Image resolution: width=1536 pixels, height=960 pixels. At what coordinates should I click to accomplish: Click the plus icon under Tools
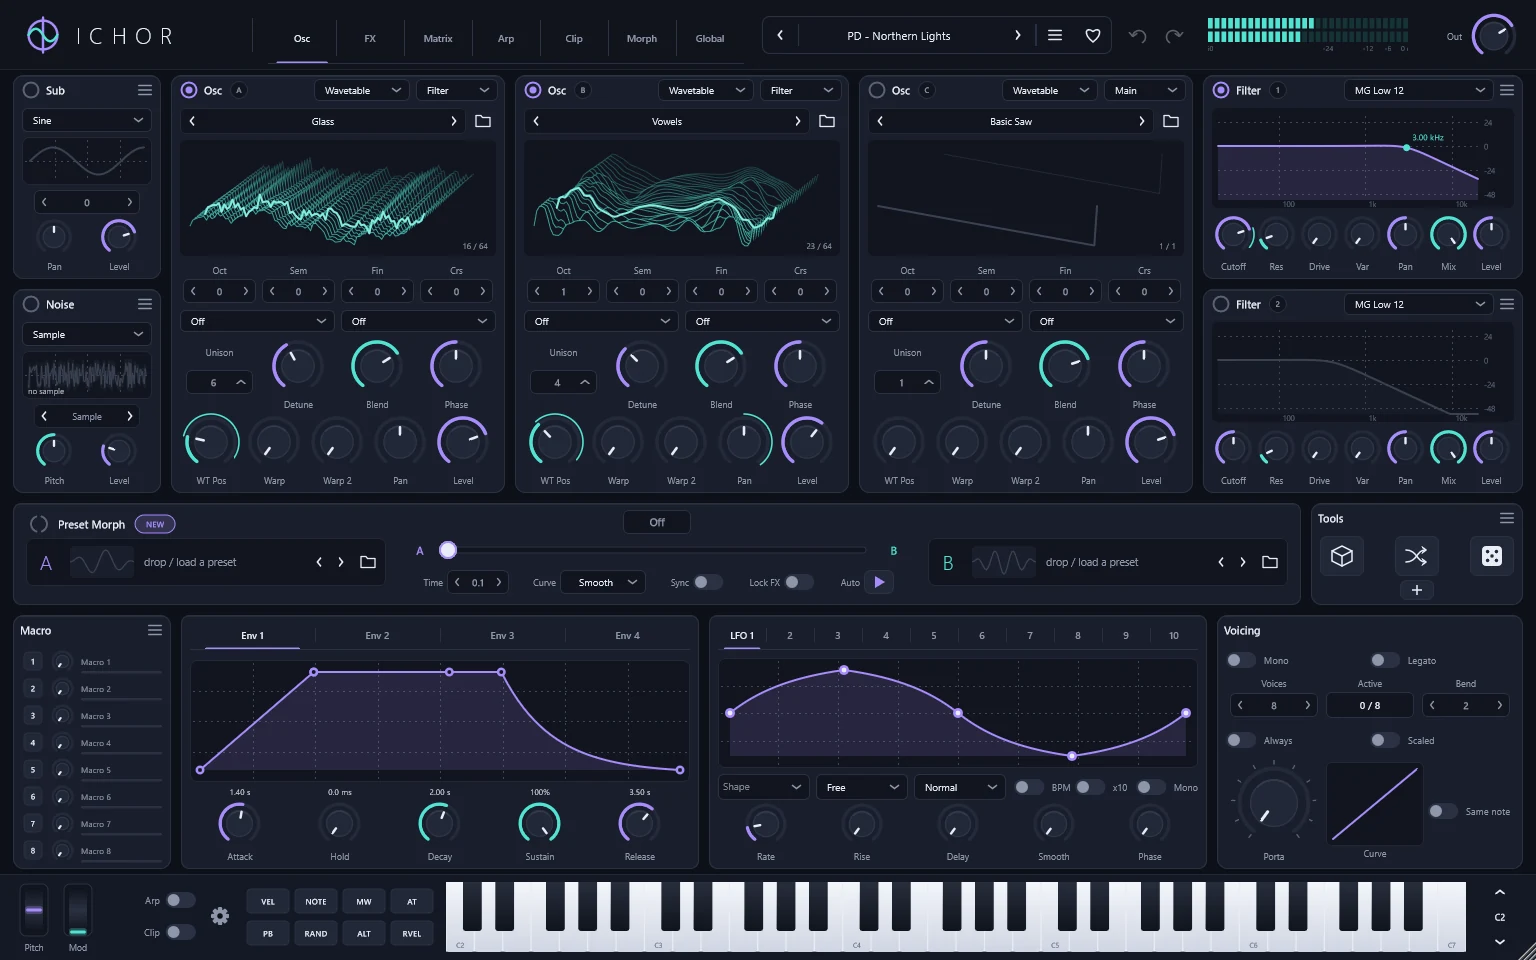pos(1416,590)
